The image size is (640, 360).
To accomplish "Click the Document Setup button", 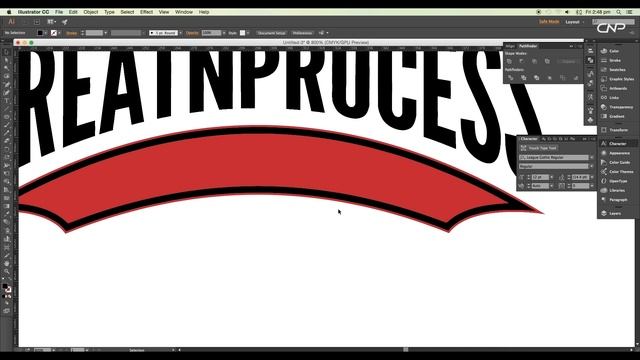I will (271, 33).
